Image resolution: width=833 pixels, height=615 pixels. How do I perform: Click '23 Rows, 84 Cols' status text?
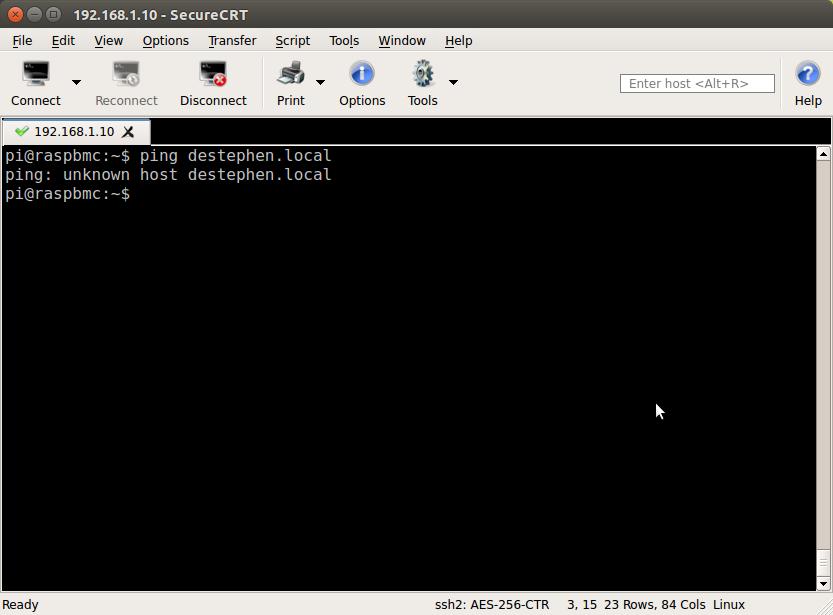(x=654, y=605)
